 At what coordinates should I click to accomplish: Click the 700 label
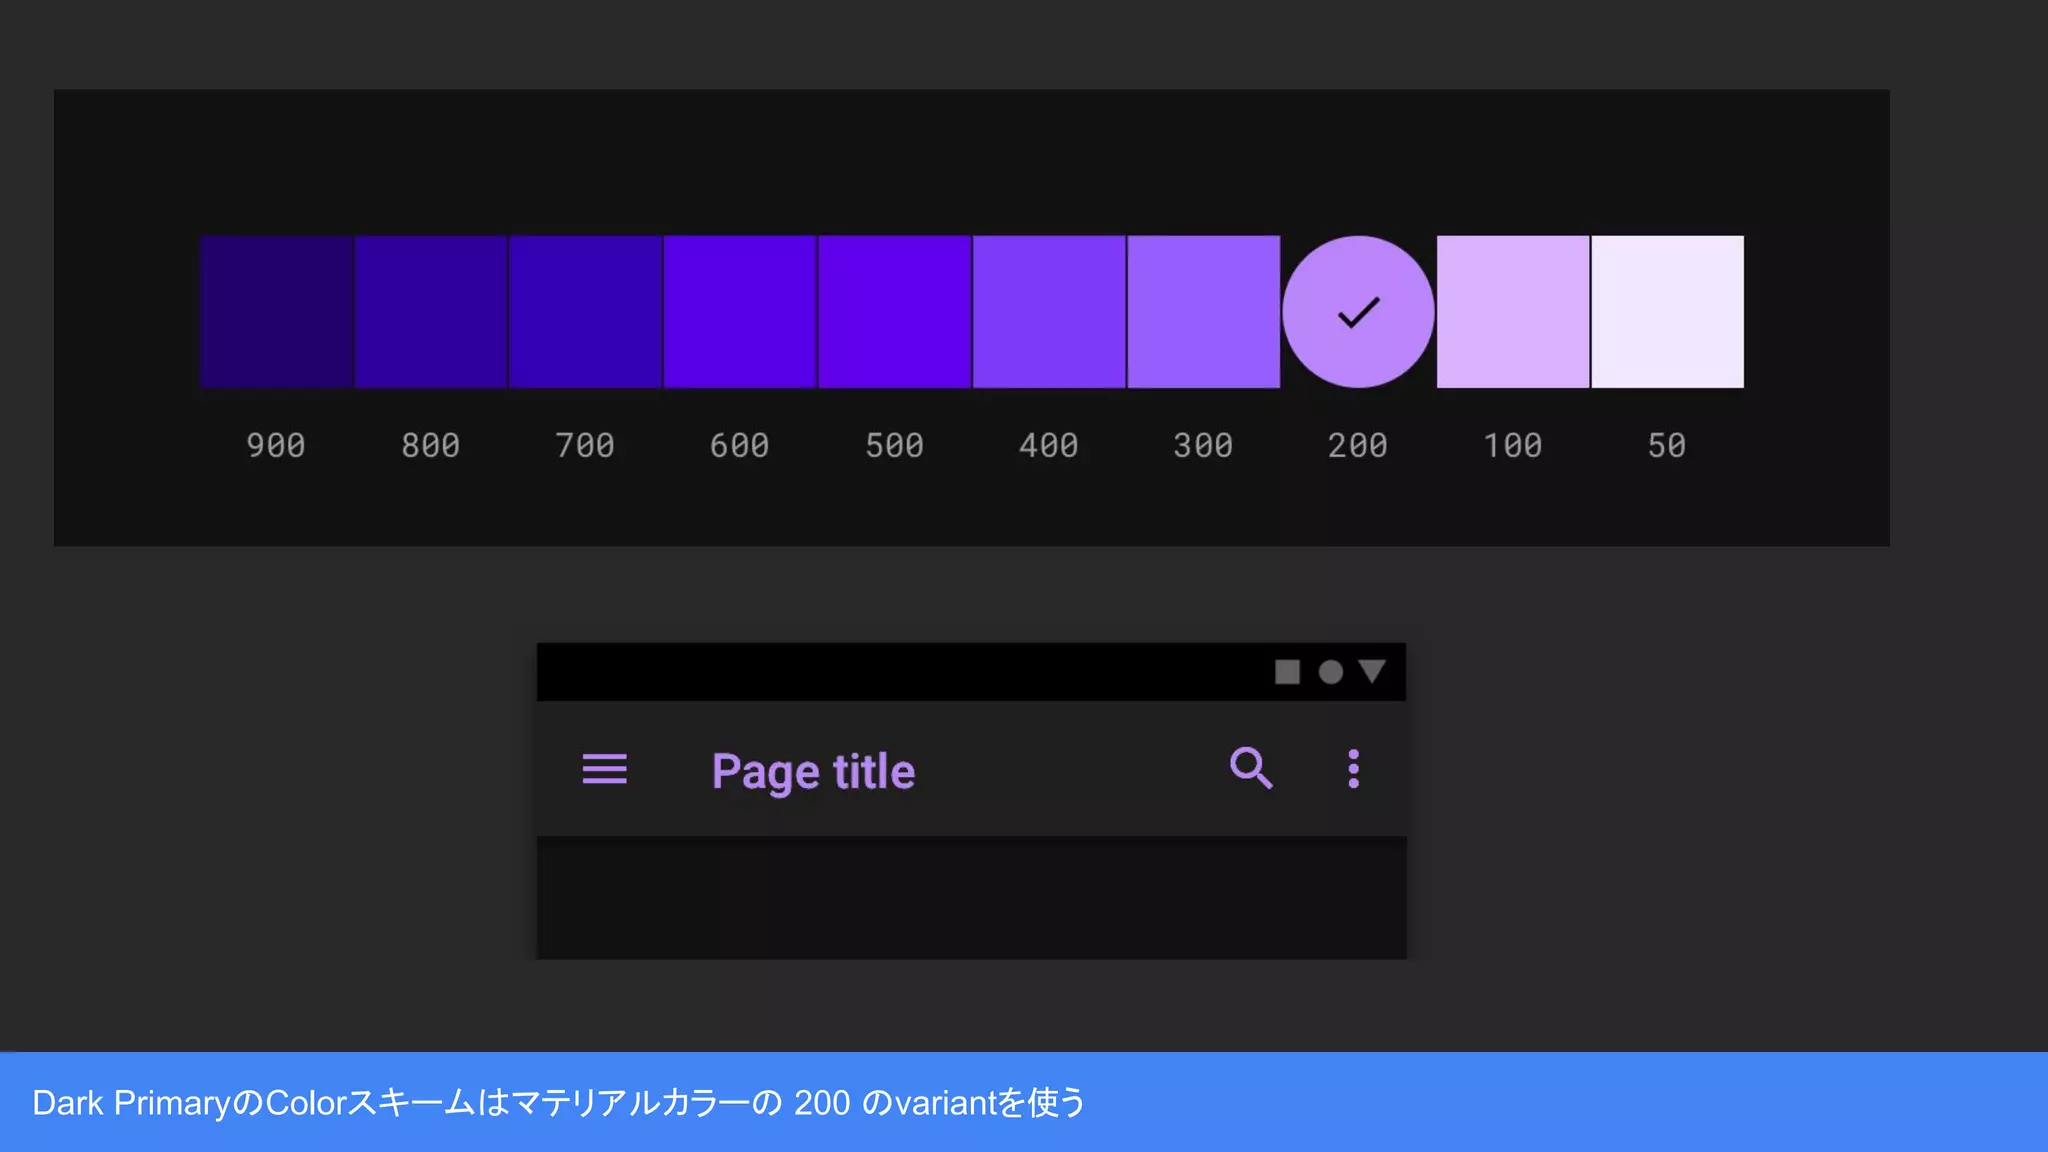click(x=585, y=445)
